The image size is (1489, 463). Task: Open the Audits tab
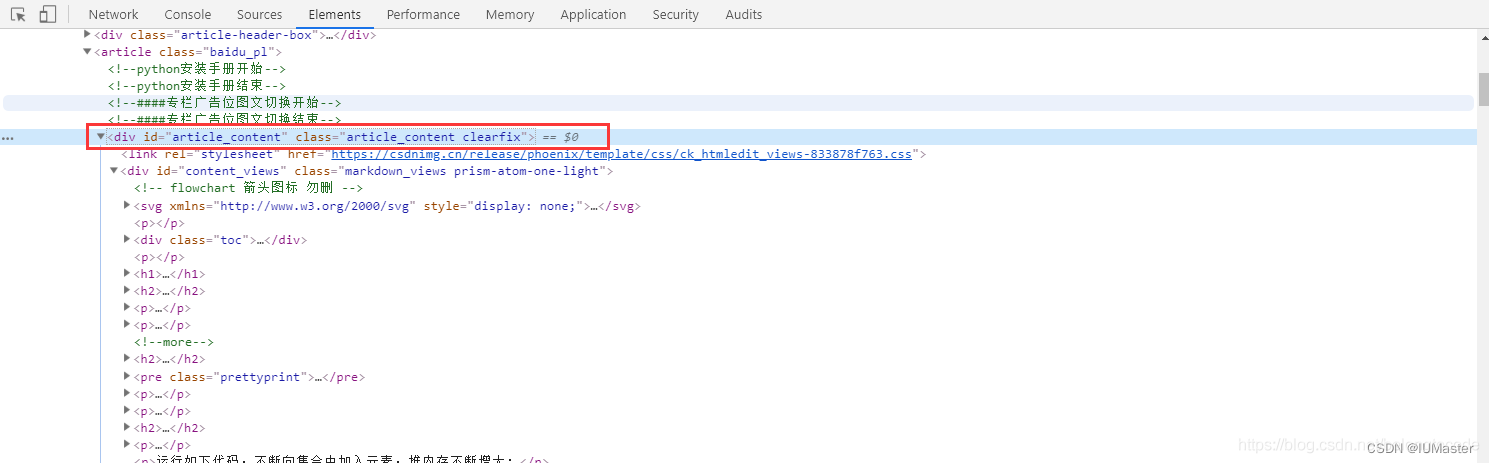[744, 14]
